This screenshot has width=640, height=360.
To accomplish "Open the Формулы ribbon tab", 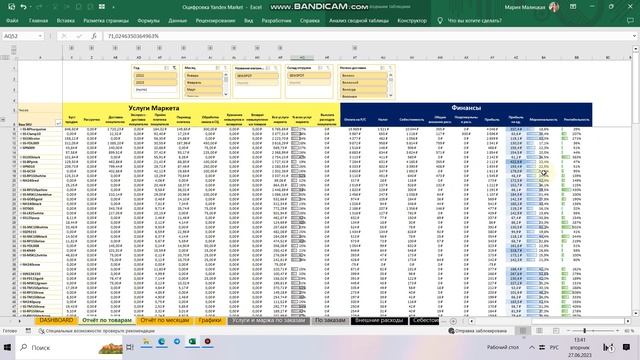I will point(149,20).
